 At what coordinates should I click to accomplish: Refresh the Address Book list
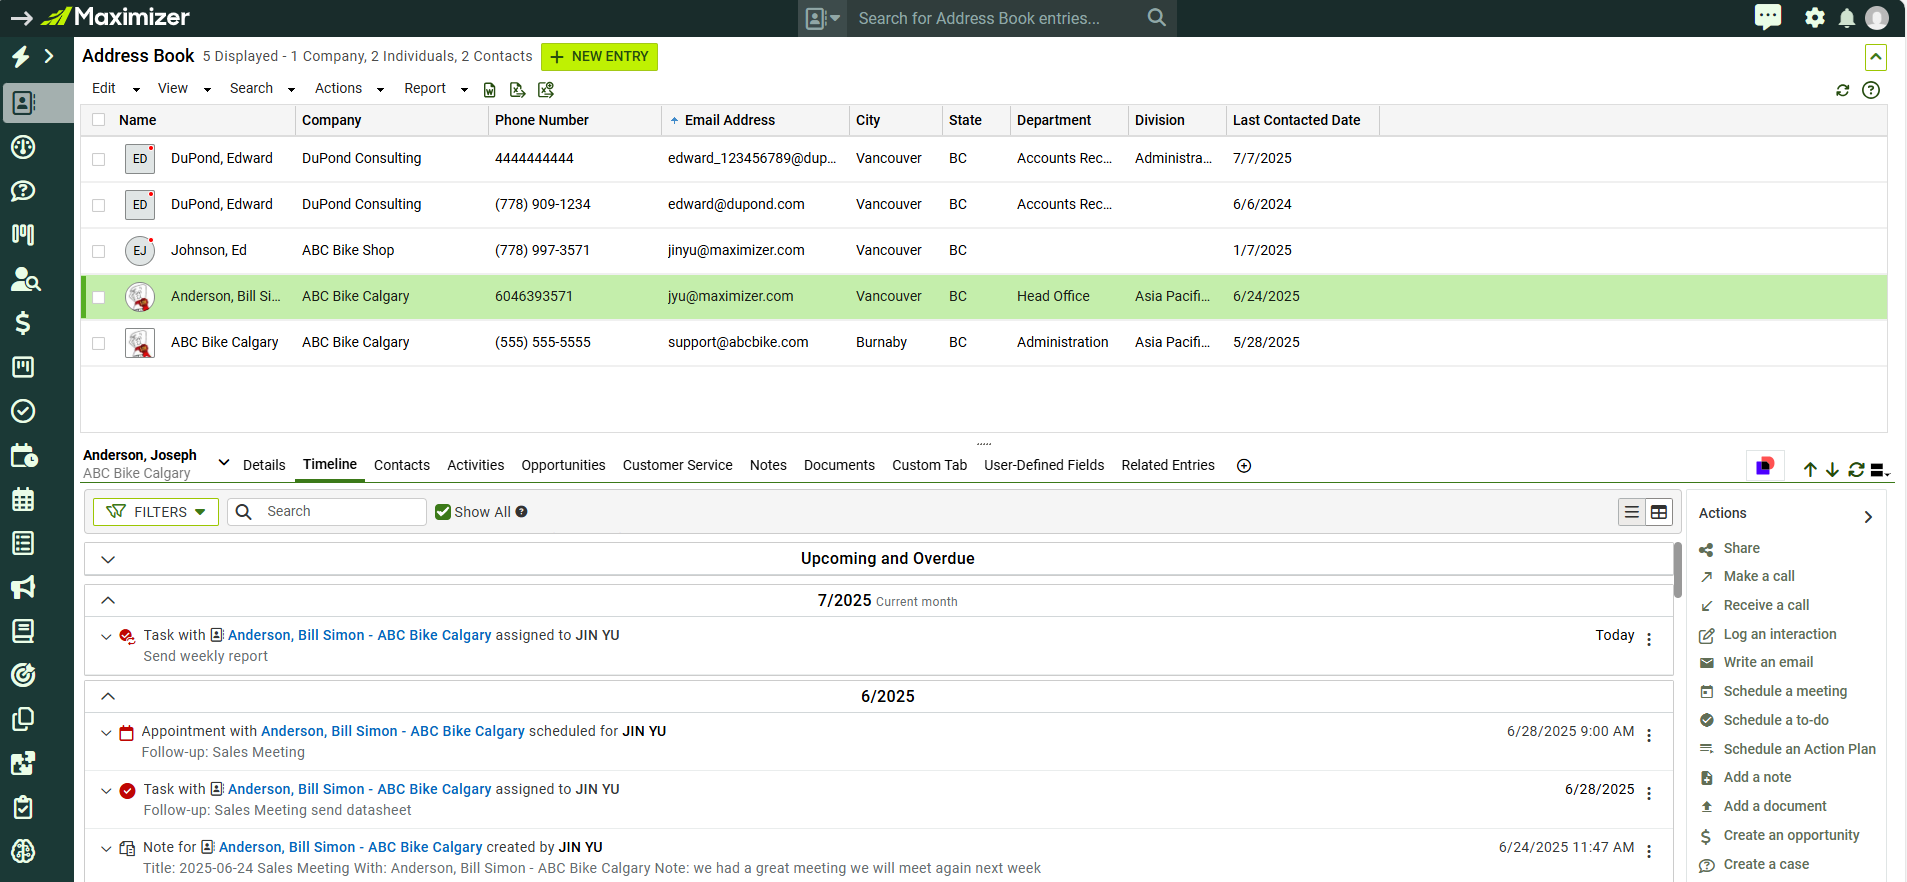pyautogui.click(x=1843, y=90)
